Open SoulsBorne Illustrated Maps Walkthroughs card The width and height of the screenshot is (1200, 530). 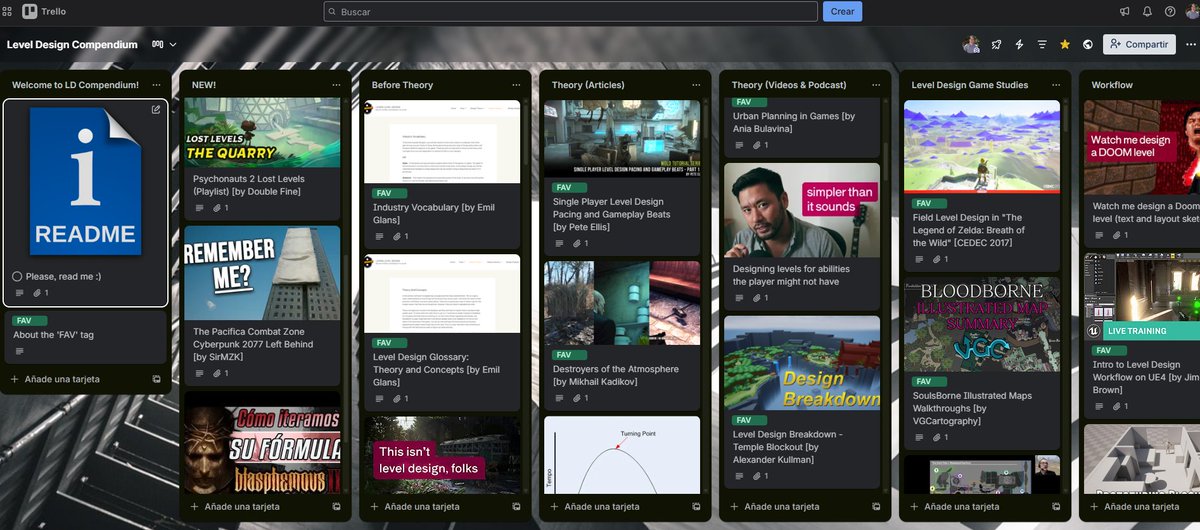pos(982,364)
